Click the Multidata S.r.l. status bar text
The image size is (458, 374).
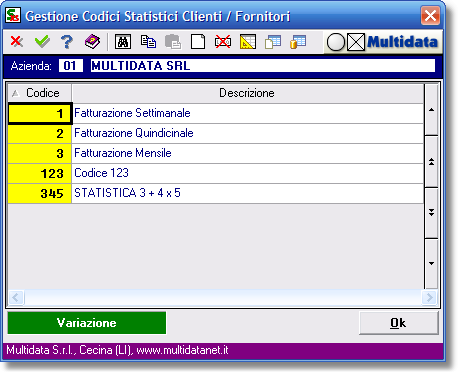click(x=117, y=350)
